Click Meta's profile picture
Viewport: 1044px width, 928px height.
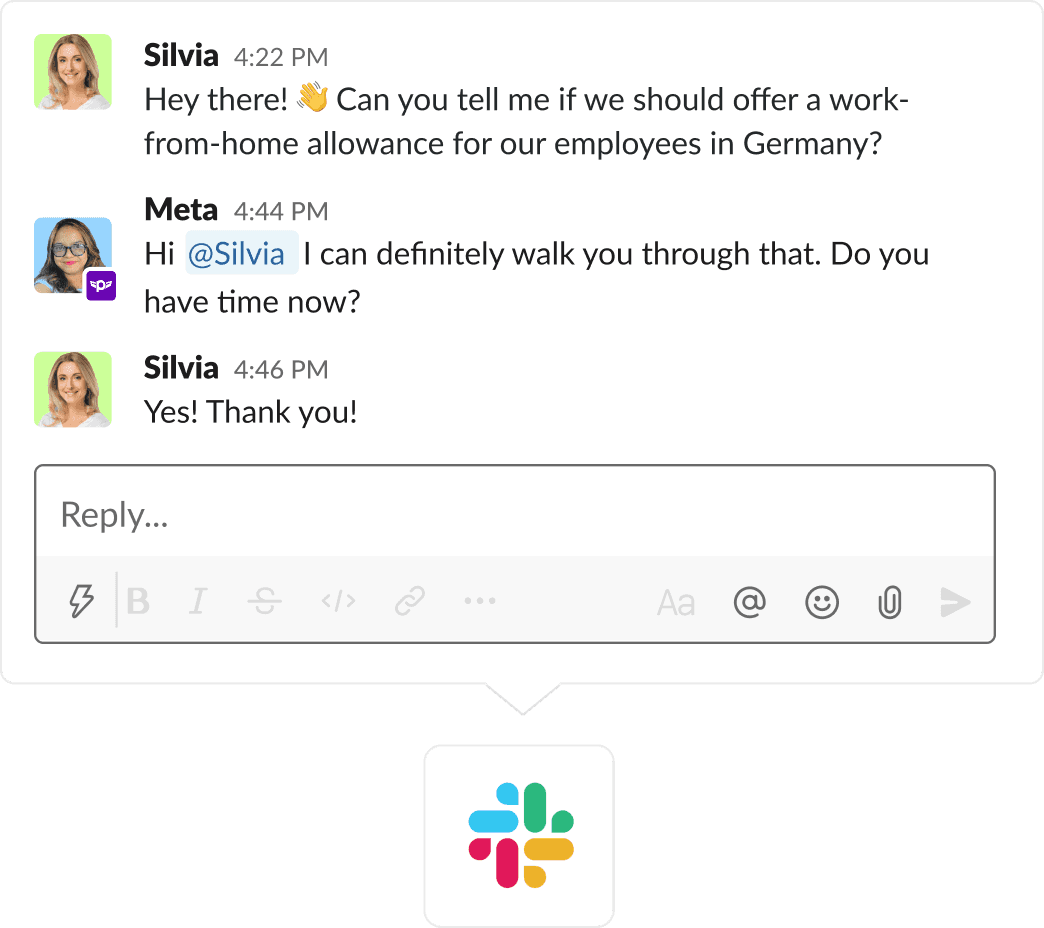point(73,256)
